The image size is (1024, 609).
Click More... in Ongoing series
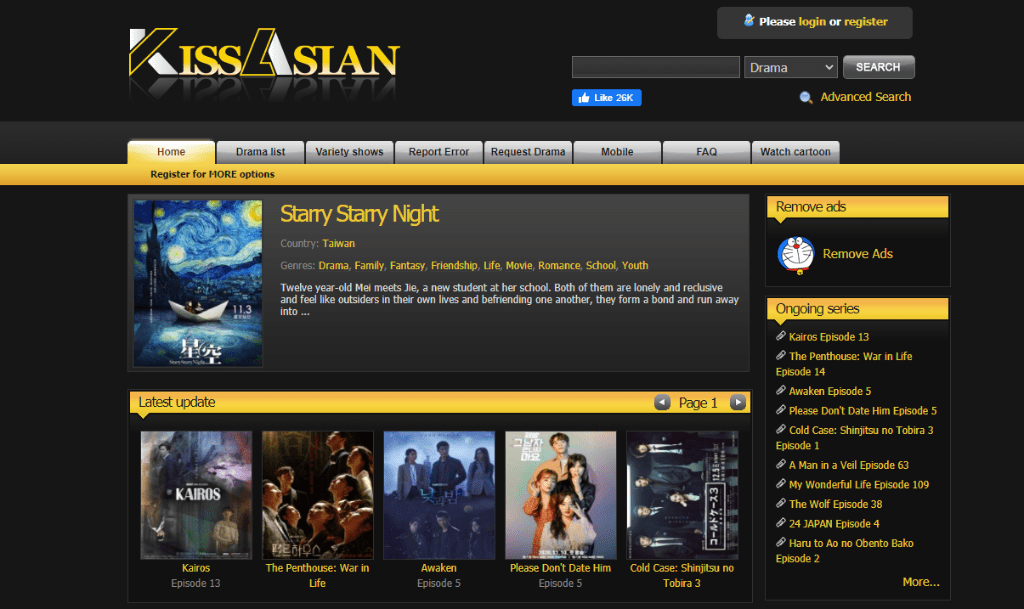pyautogui.click(x=921, y=582)
